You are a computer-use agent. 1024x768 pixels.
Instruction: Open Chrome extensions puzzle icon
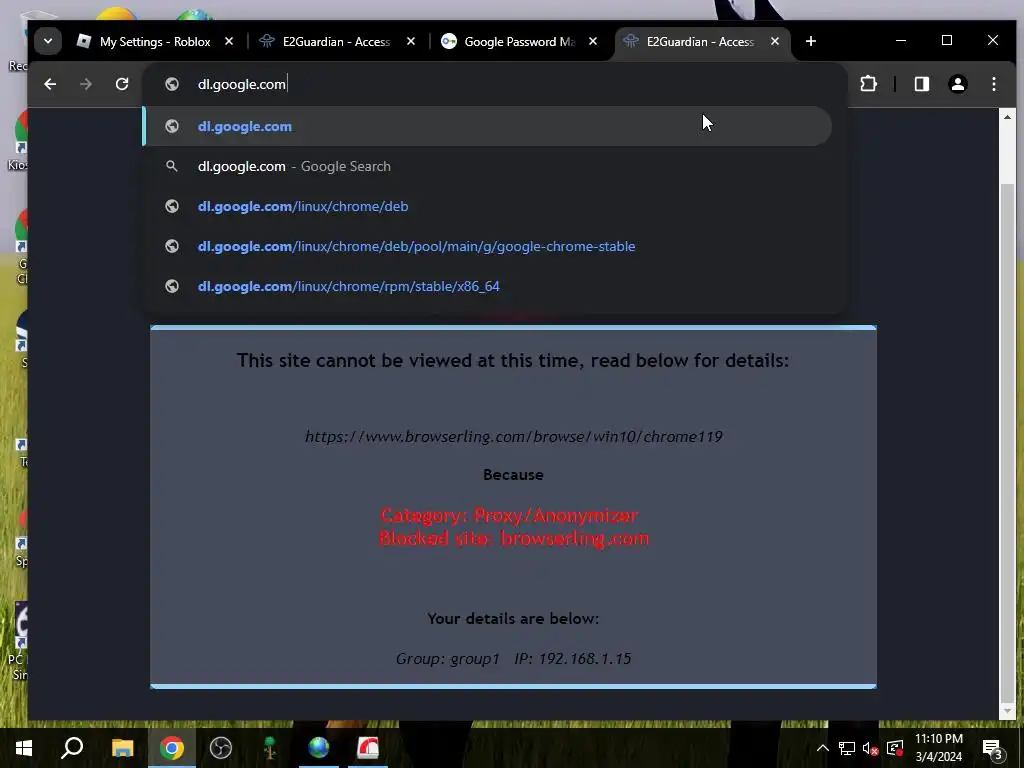click(868, 84)
